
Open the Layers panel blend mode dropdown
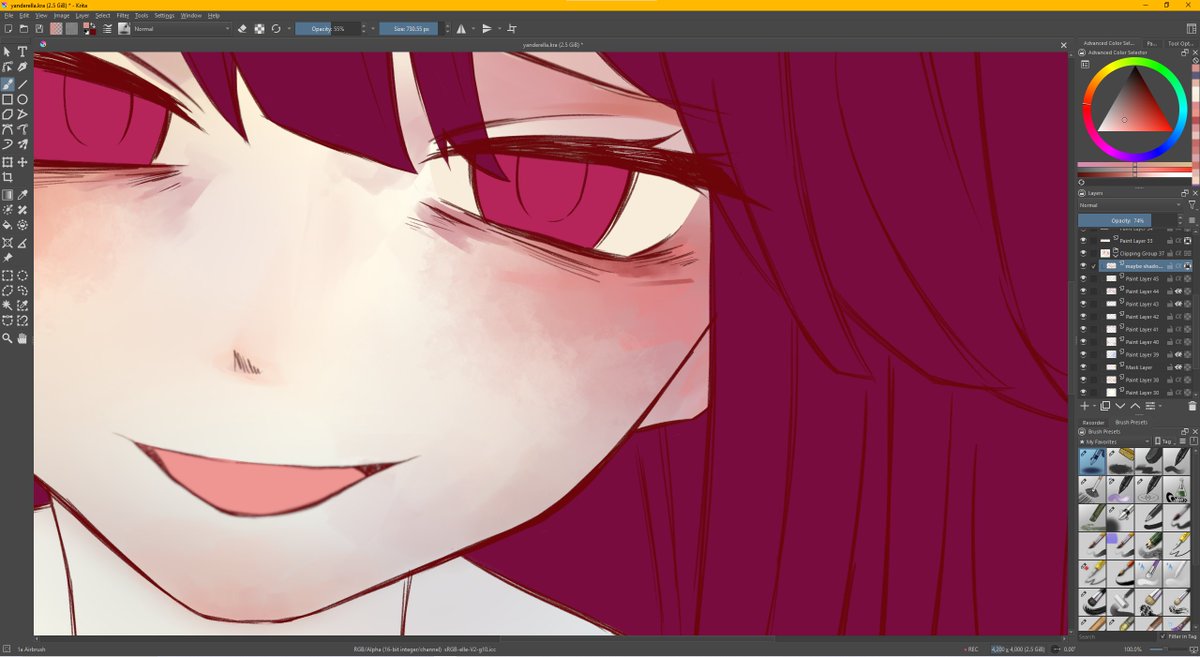[1130, 205]
